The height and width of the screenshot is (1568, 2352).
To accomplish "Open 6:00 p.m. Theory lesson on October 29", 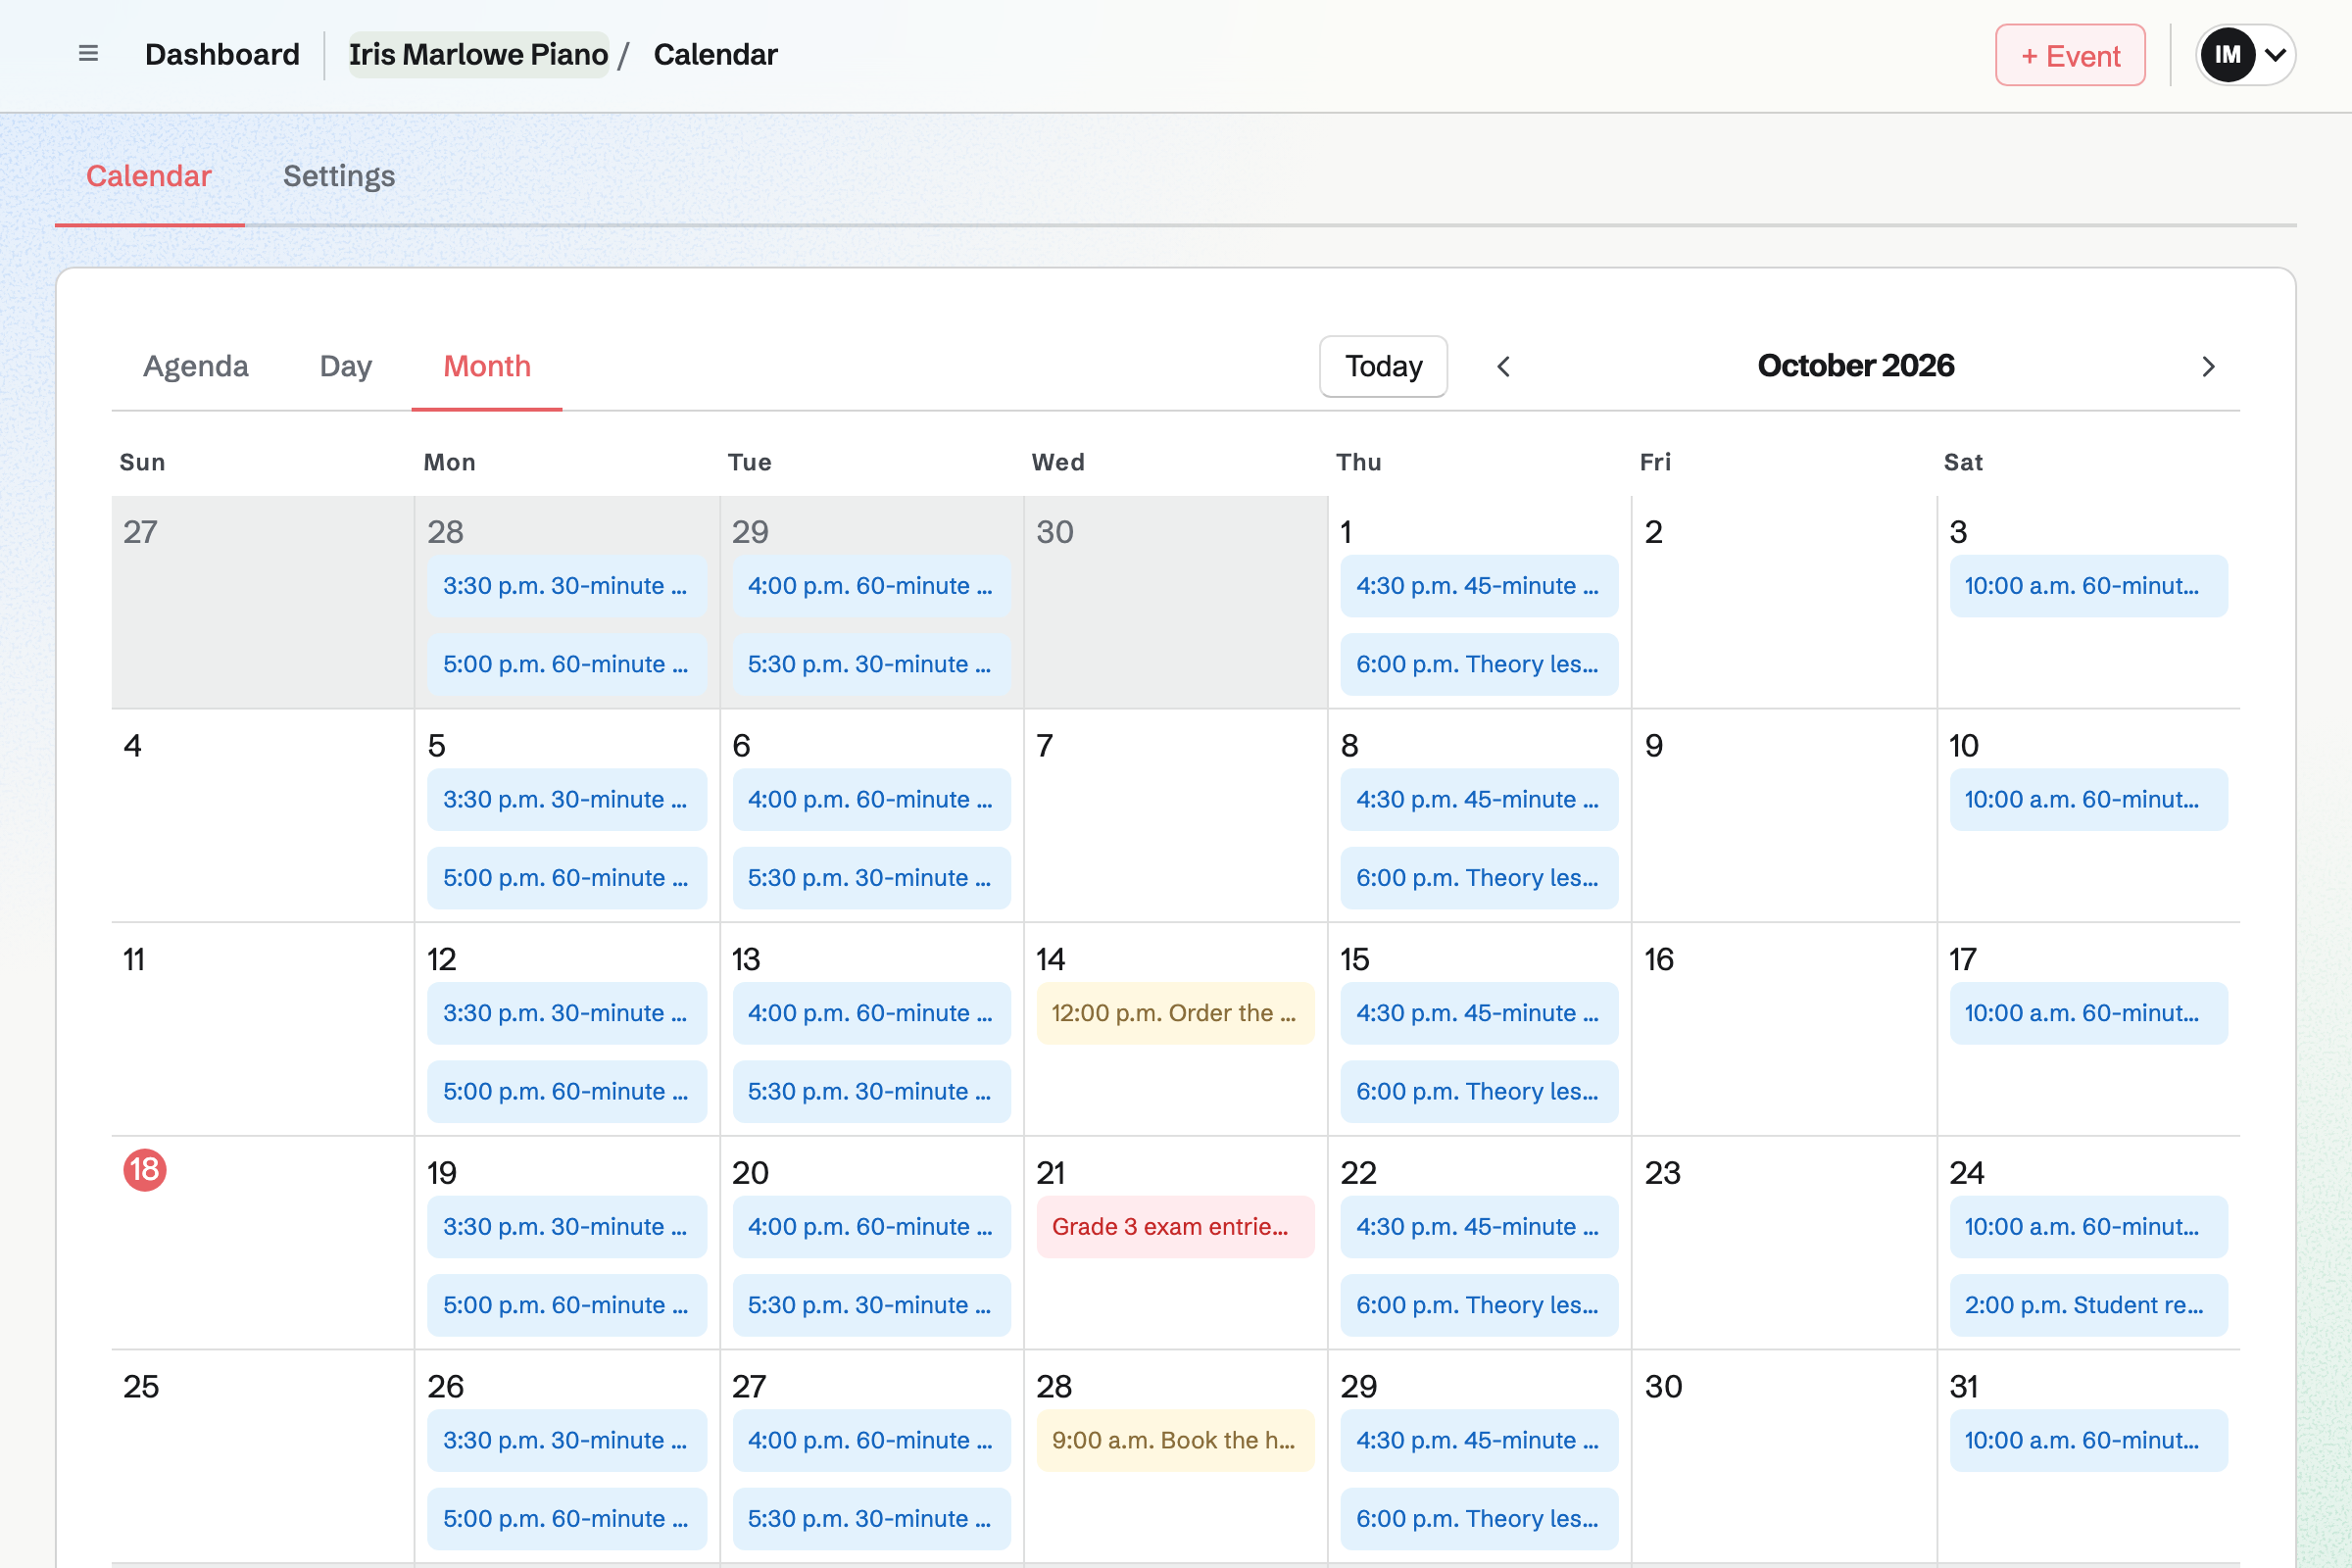I will click(1480, 1518).
